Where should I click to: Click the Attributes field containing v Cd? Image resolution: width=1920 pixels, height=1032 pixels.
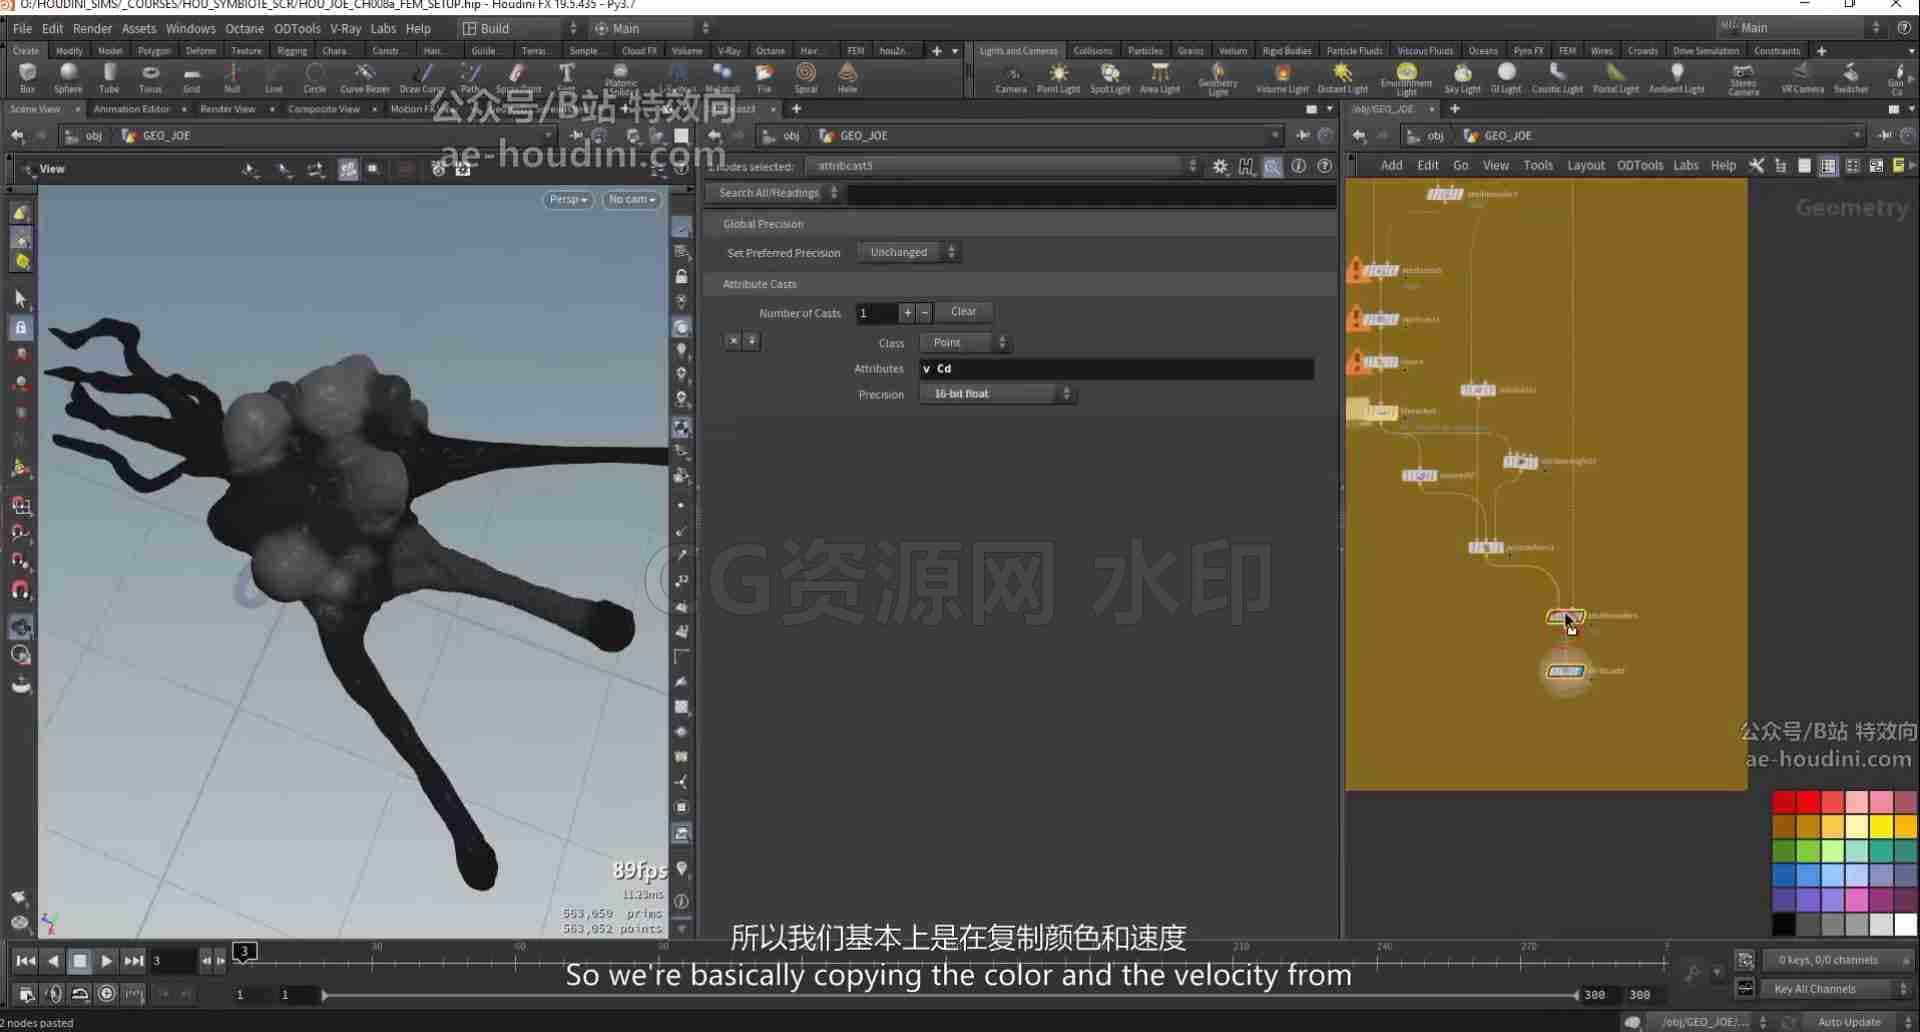(x=1116, y=369)
